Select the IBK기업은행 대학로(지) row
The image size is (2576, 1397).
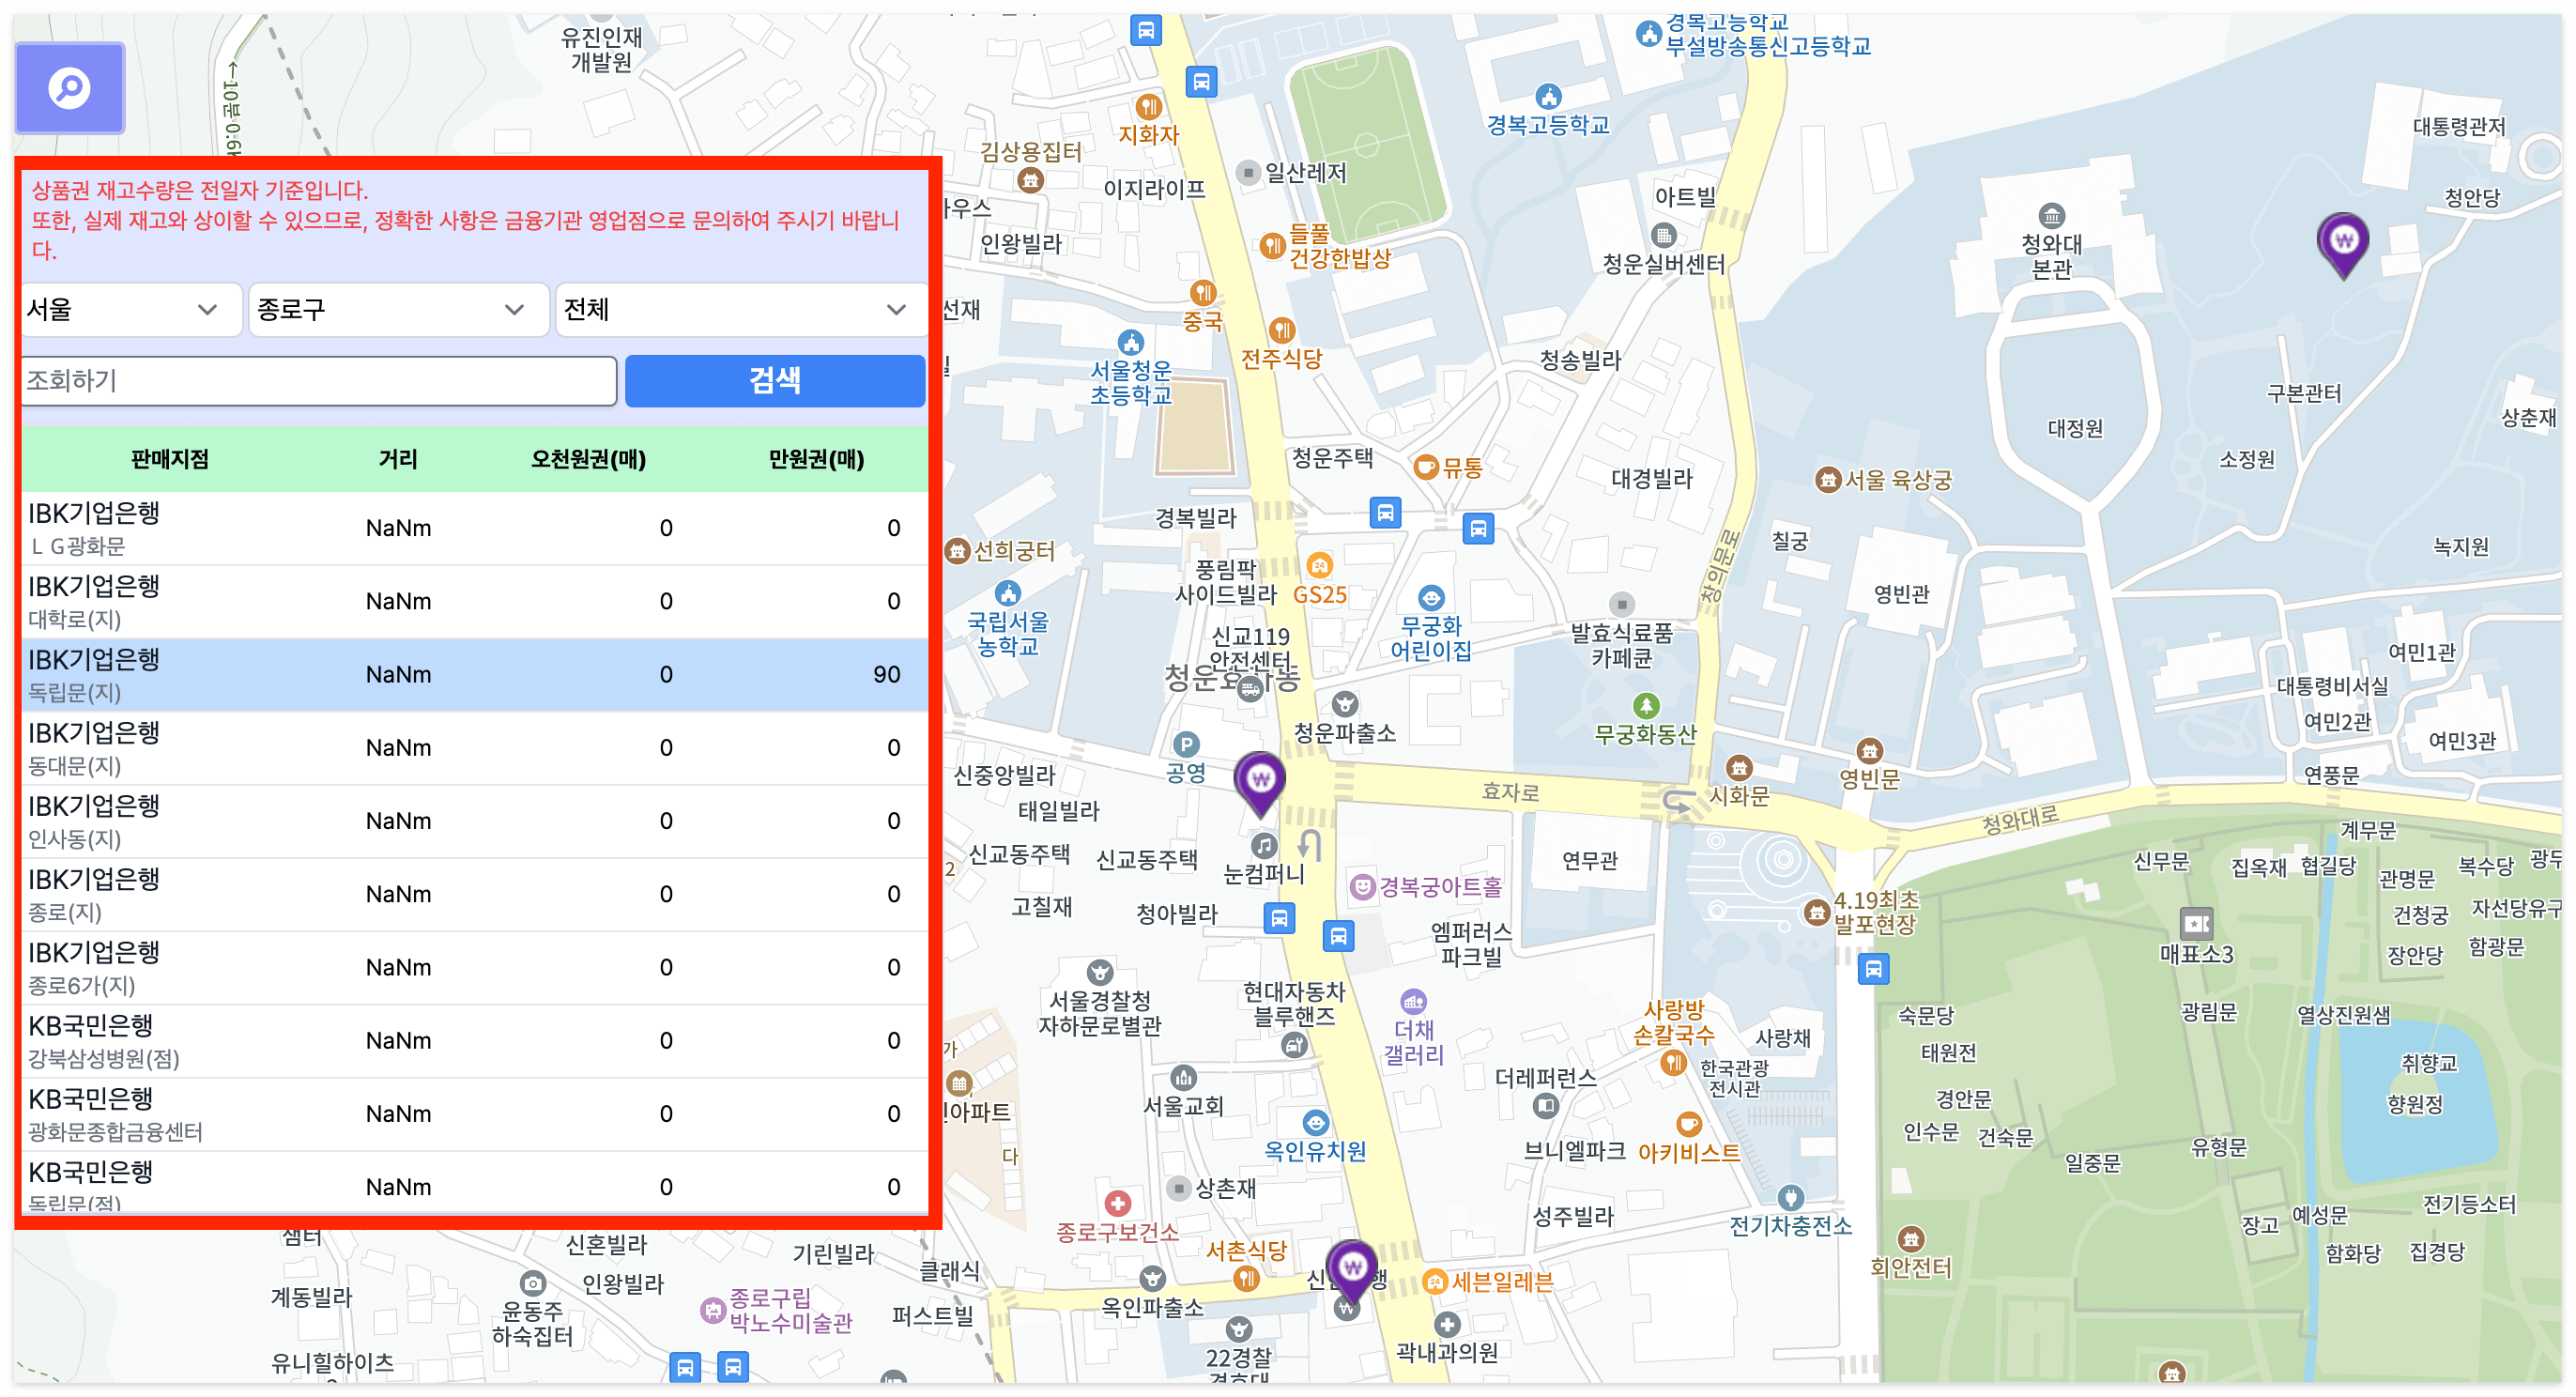(474, 602)
